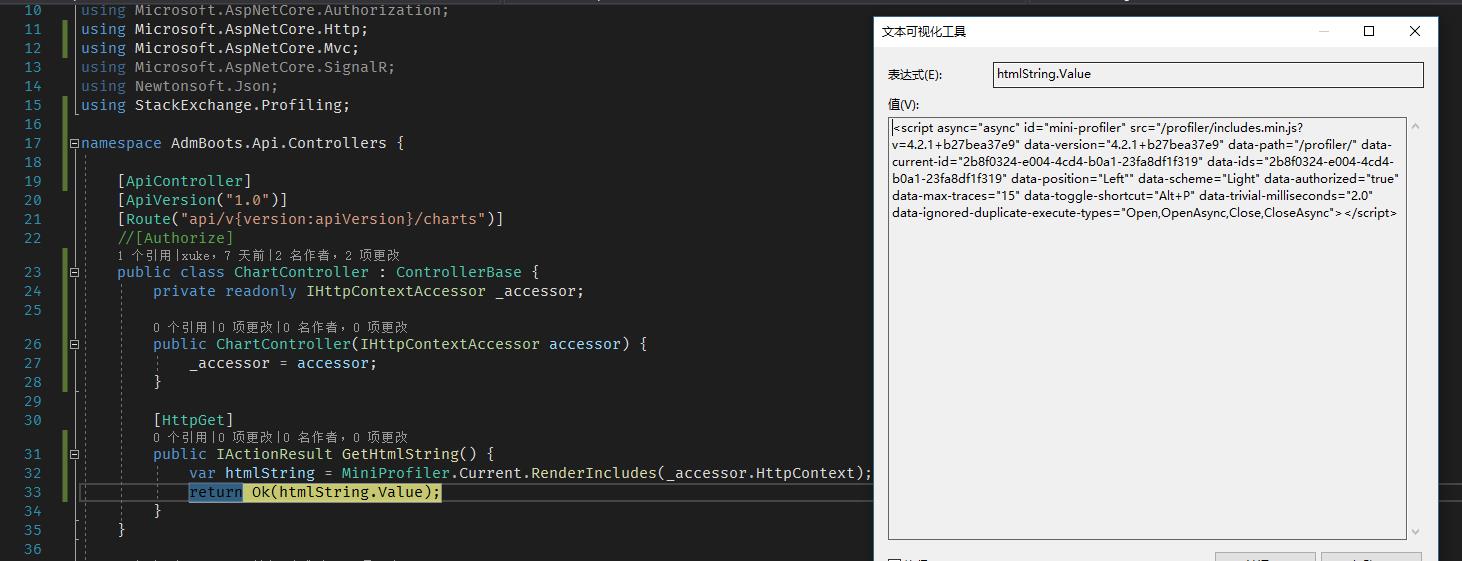Image resolution: width=1462 pixels, height=561 pixels.
Task: Click the RenderIncludes method call
Action: coord(593,473)
